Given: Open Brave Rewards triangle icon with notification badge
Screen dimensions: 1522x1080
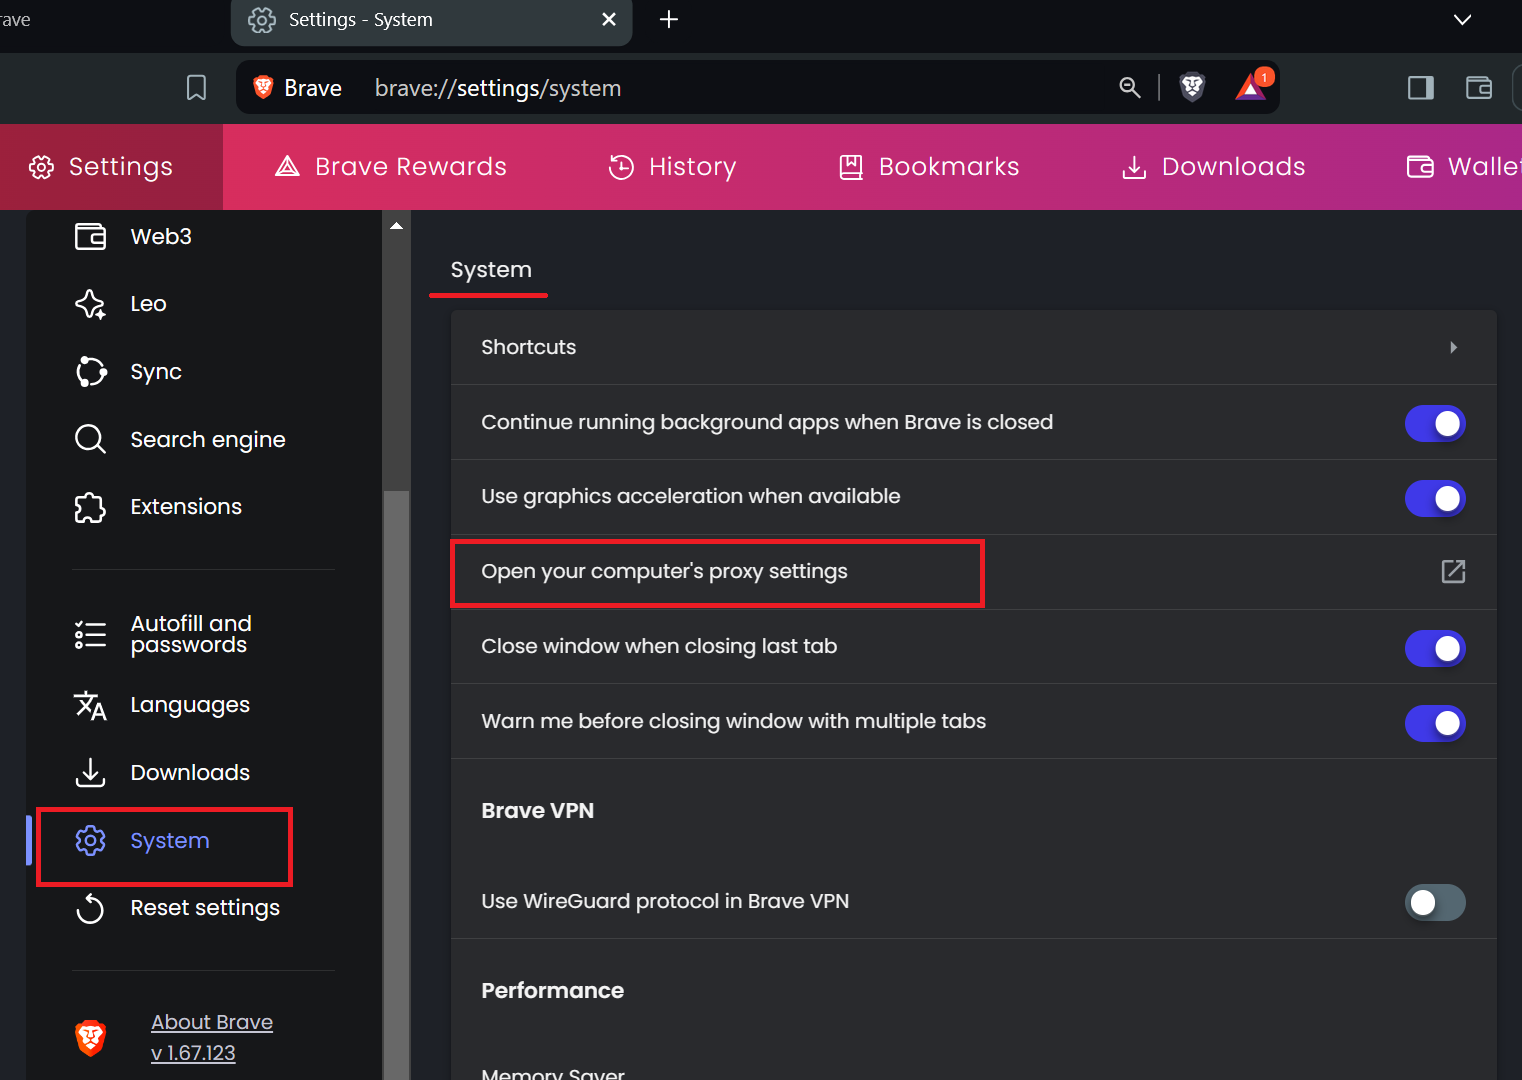Looking at the screenshot, I should click(x=1254, y=86).
